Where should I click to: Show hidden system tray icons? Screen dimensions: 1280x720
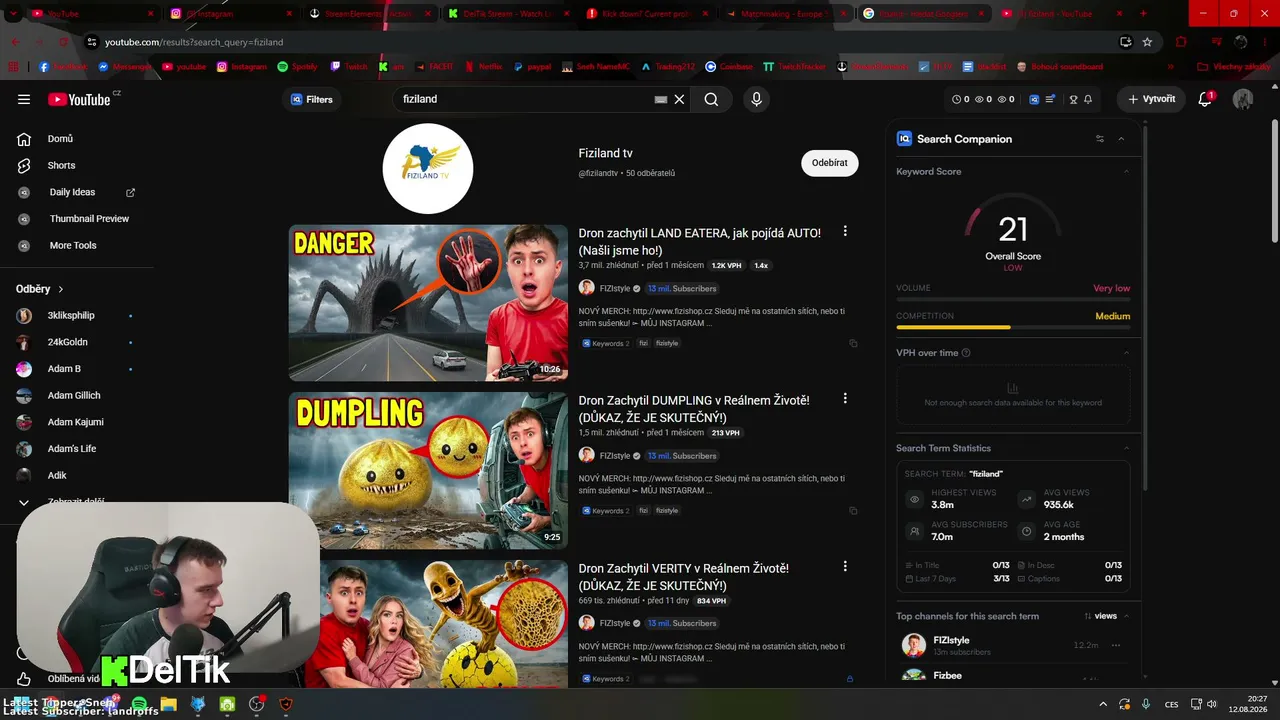pyautogui.click(x=1103, y=704)
